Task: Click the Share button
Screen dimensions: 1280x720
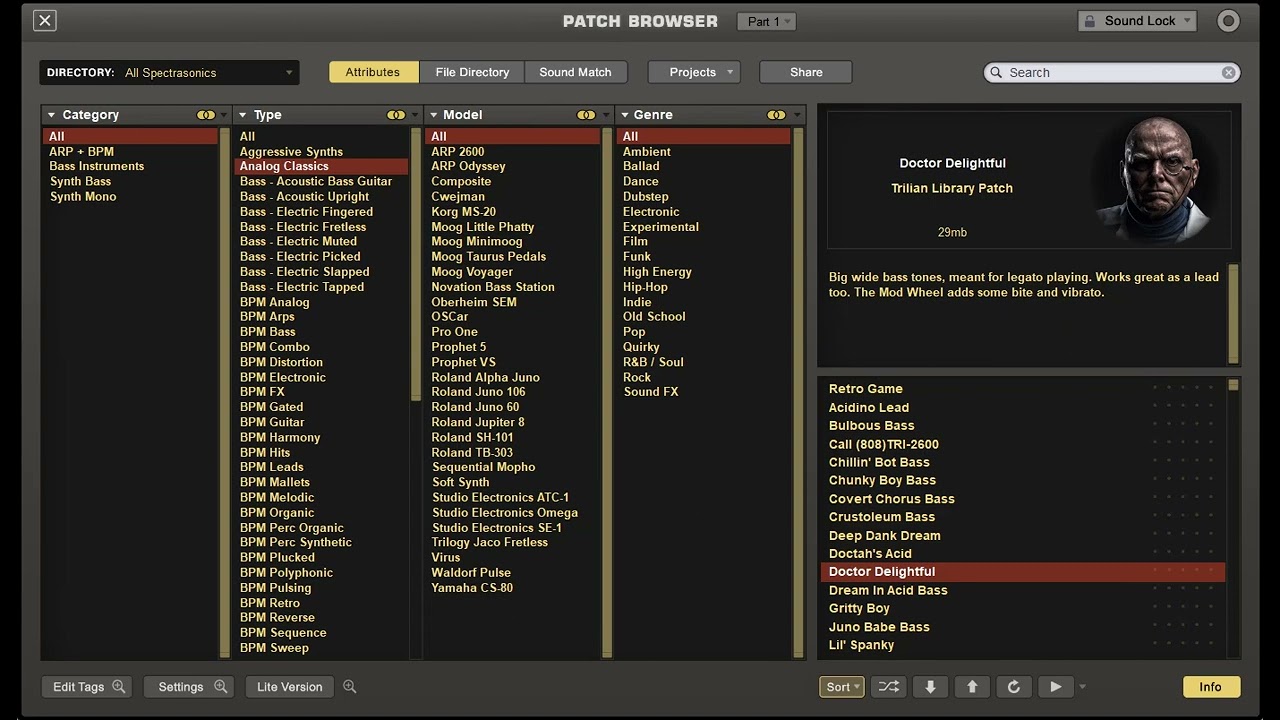Action: click(806, 72)
